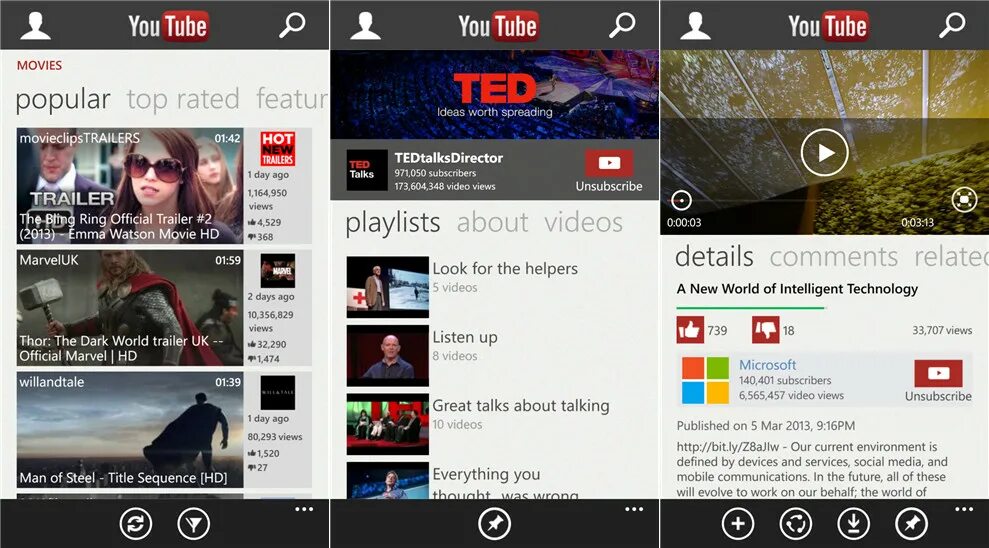This screenshot has width=989, height=548.
Task: Click the Look for the helpers thumbnail
Action: pyautogui.click(x=387, y=286)
